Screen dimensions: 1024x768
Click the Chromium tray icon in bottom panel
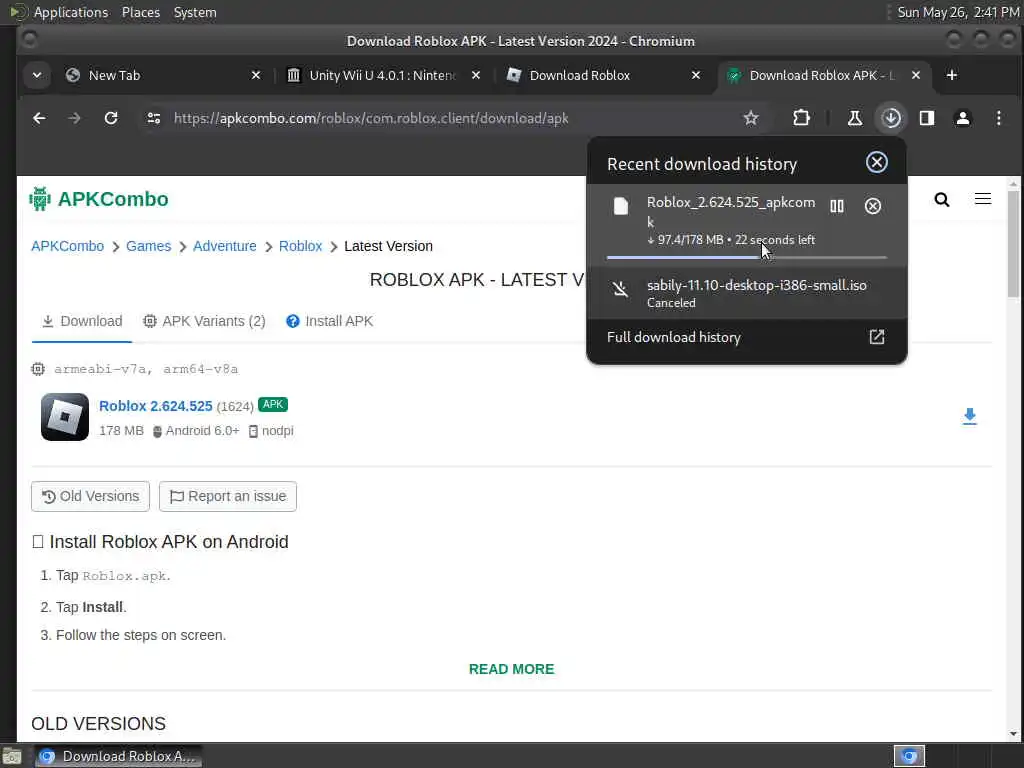(909, 756)
